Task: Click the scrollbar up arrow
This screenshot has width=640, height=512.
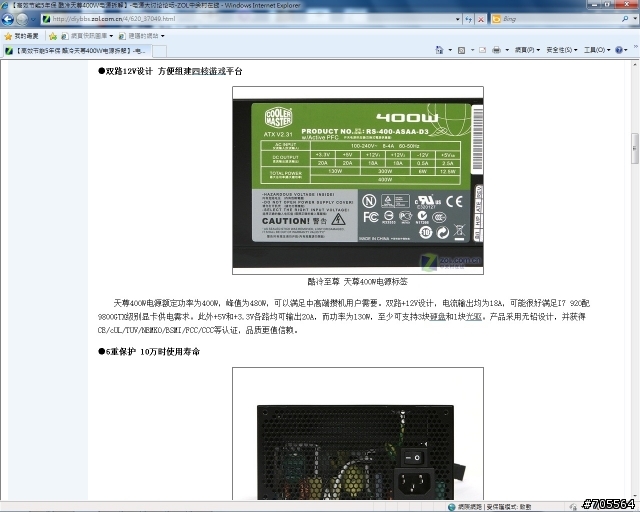Action: pos(635,65)
